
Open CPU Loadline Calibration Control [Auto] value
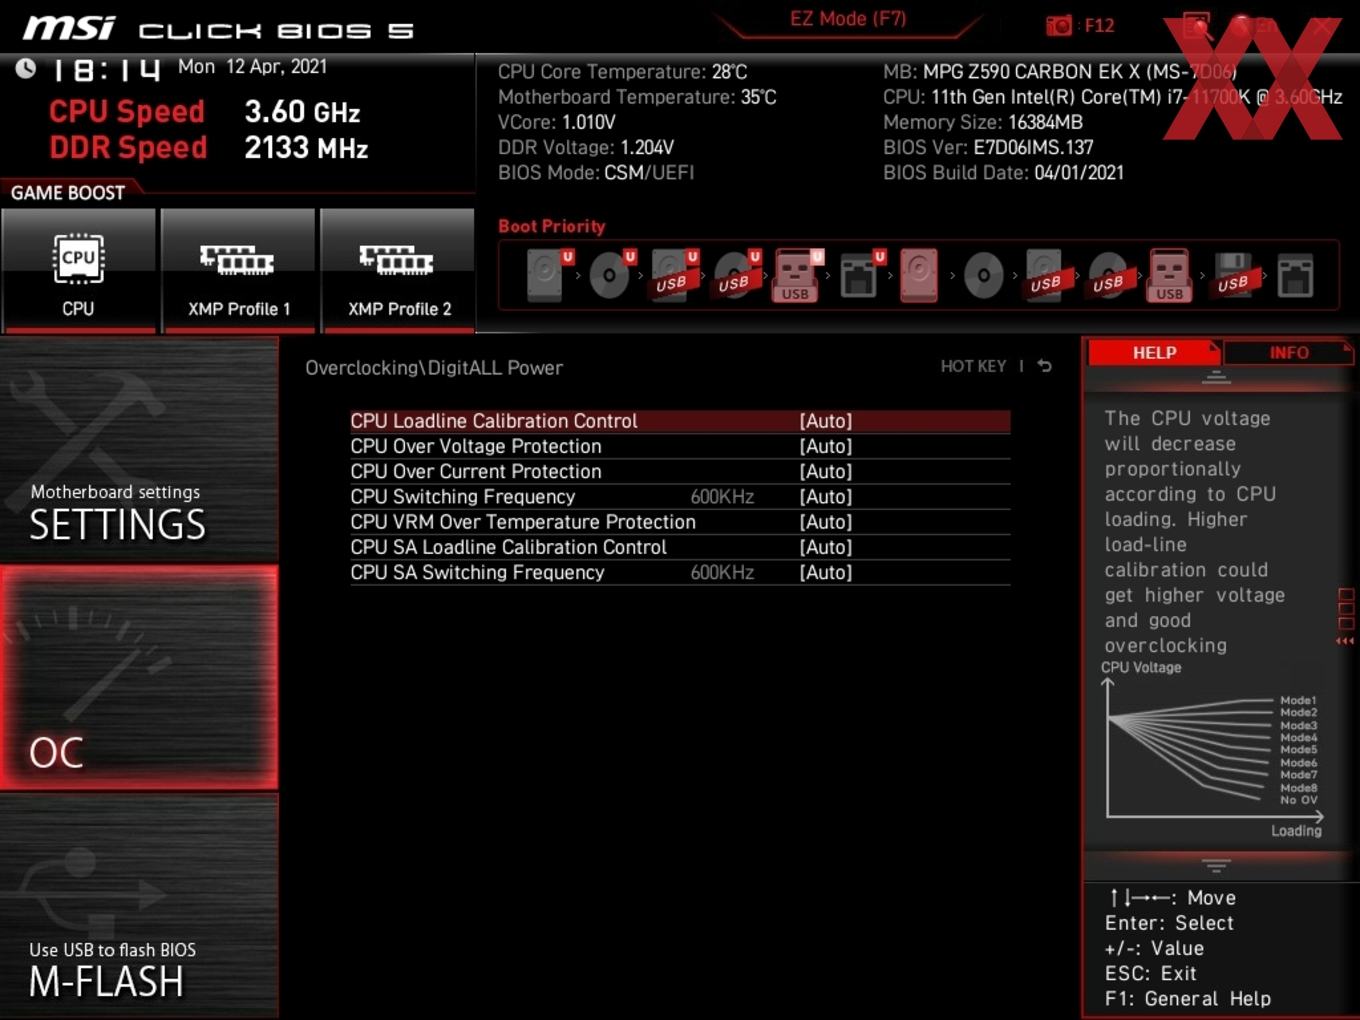tap(826, 421)
